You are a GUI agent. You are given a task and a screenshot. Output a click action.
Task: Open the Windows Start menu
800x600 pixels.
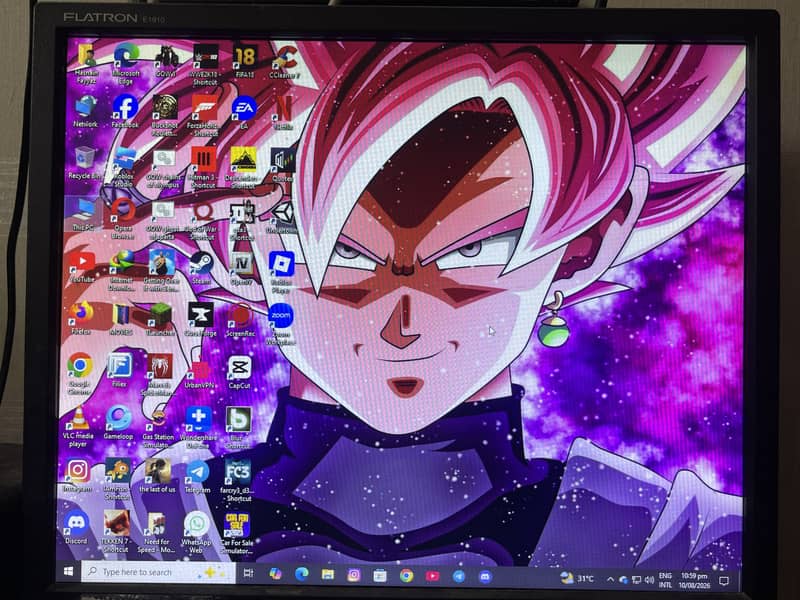point(68,571)
